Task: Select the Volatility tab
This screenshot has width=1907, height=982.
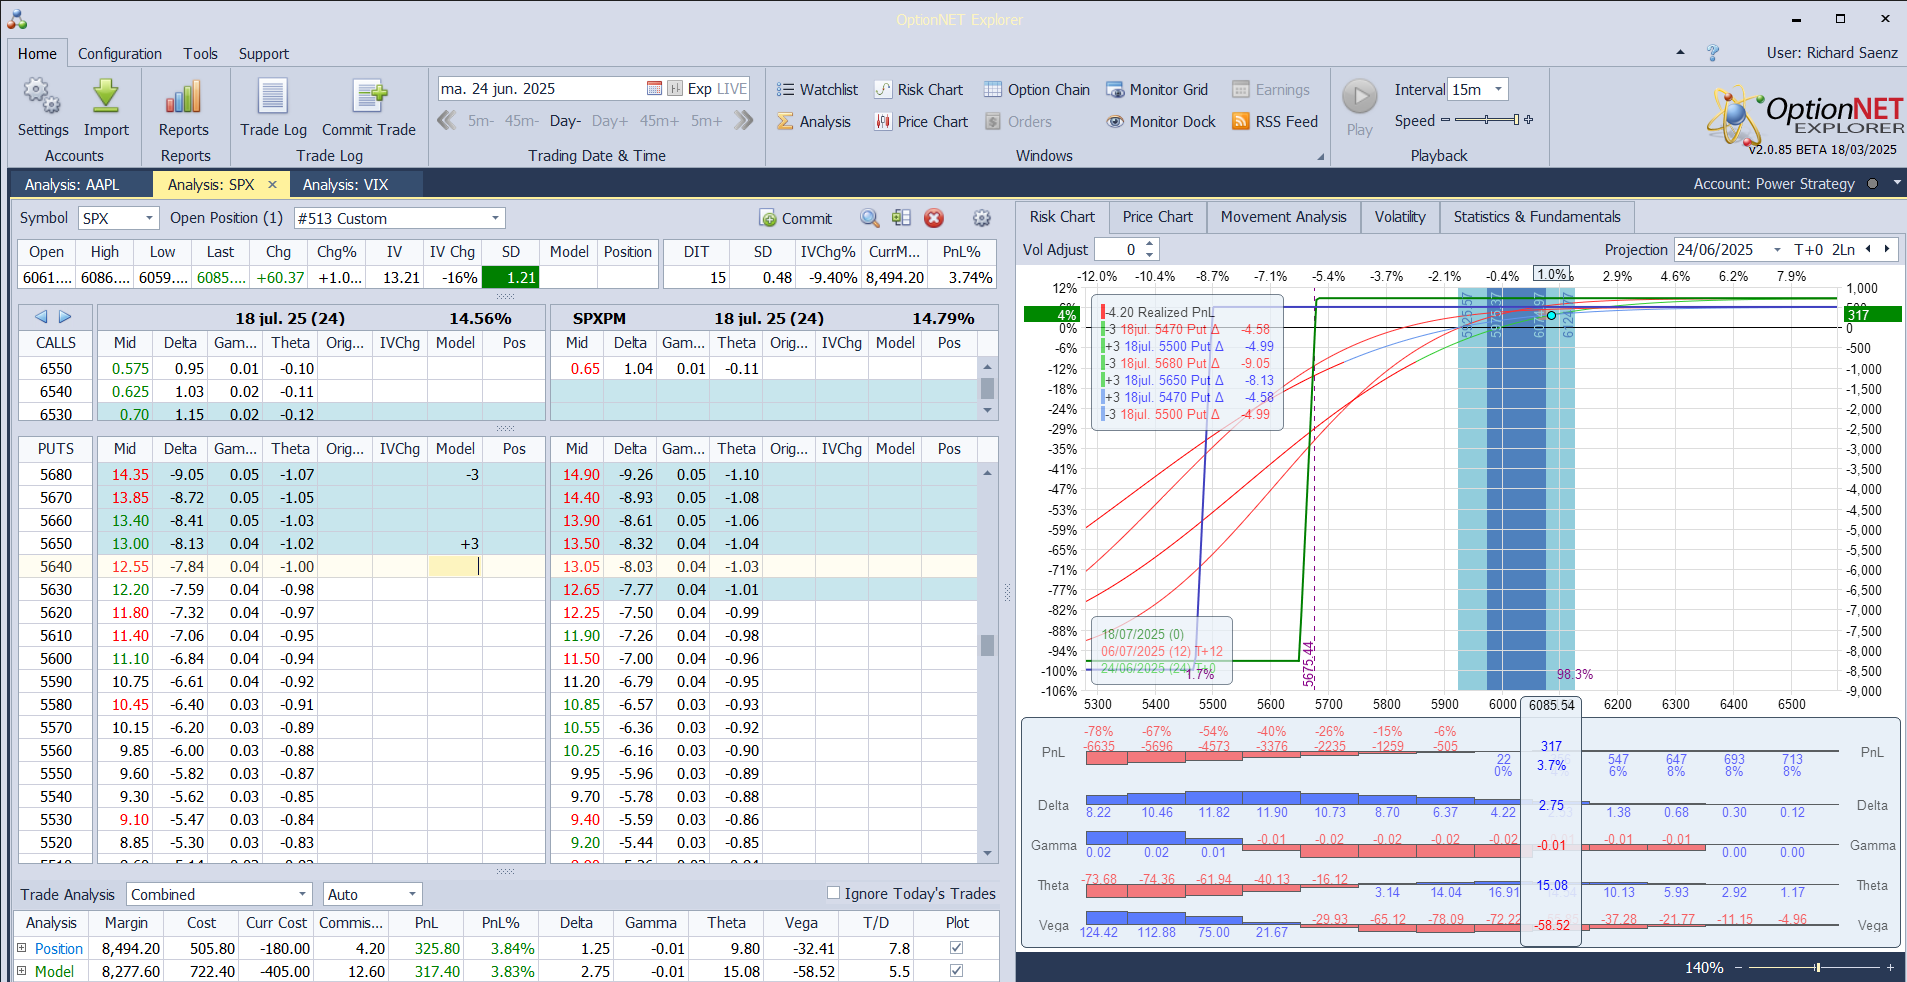Action: point(1400,216)
